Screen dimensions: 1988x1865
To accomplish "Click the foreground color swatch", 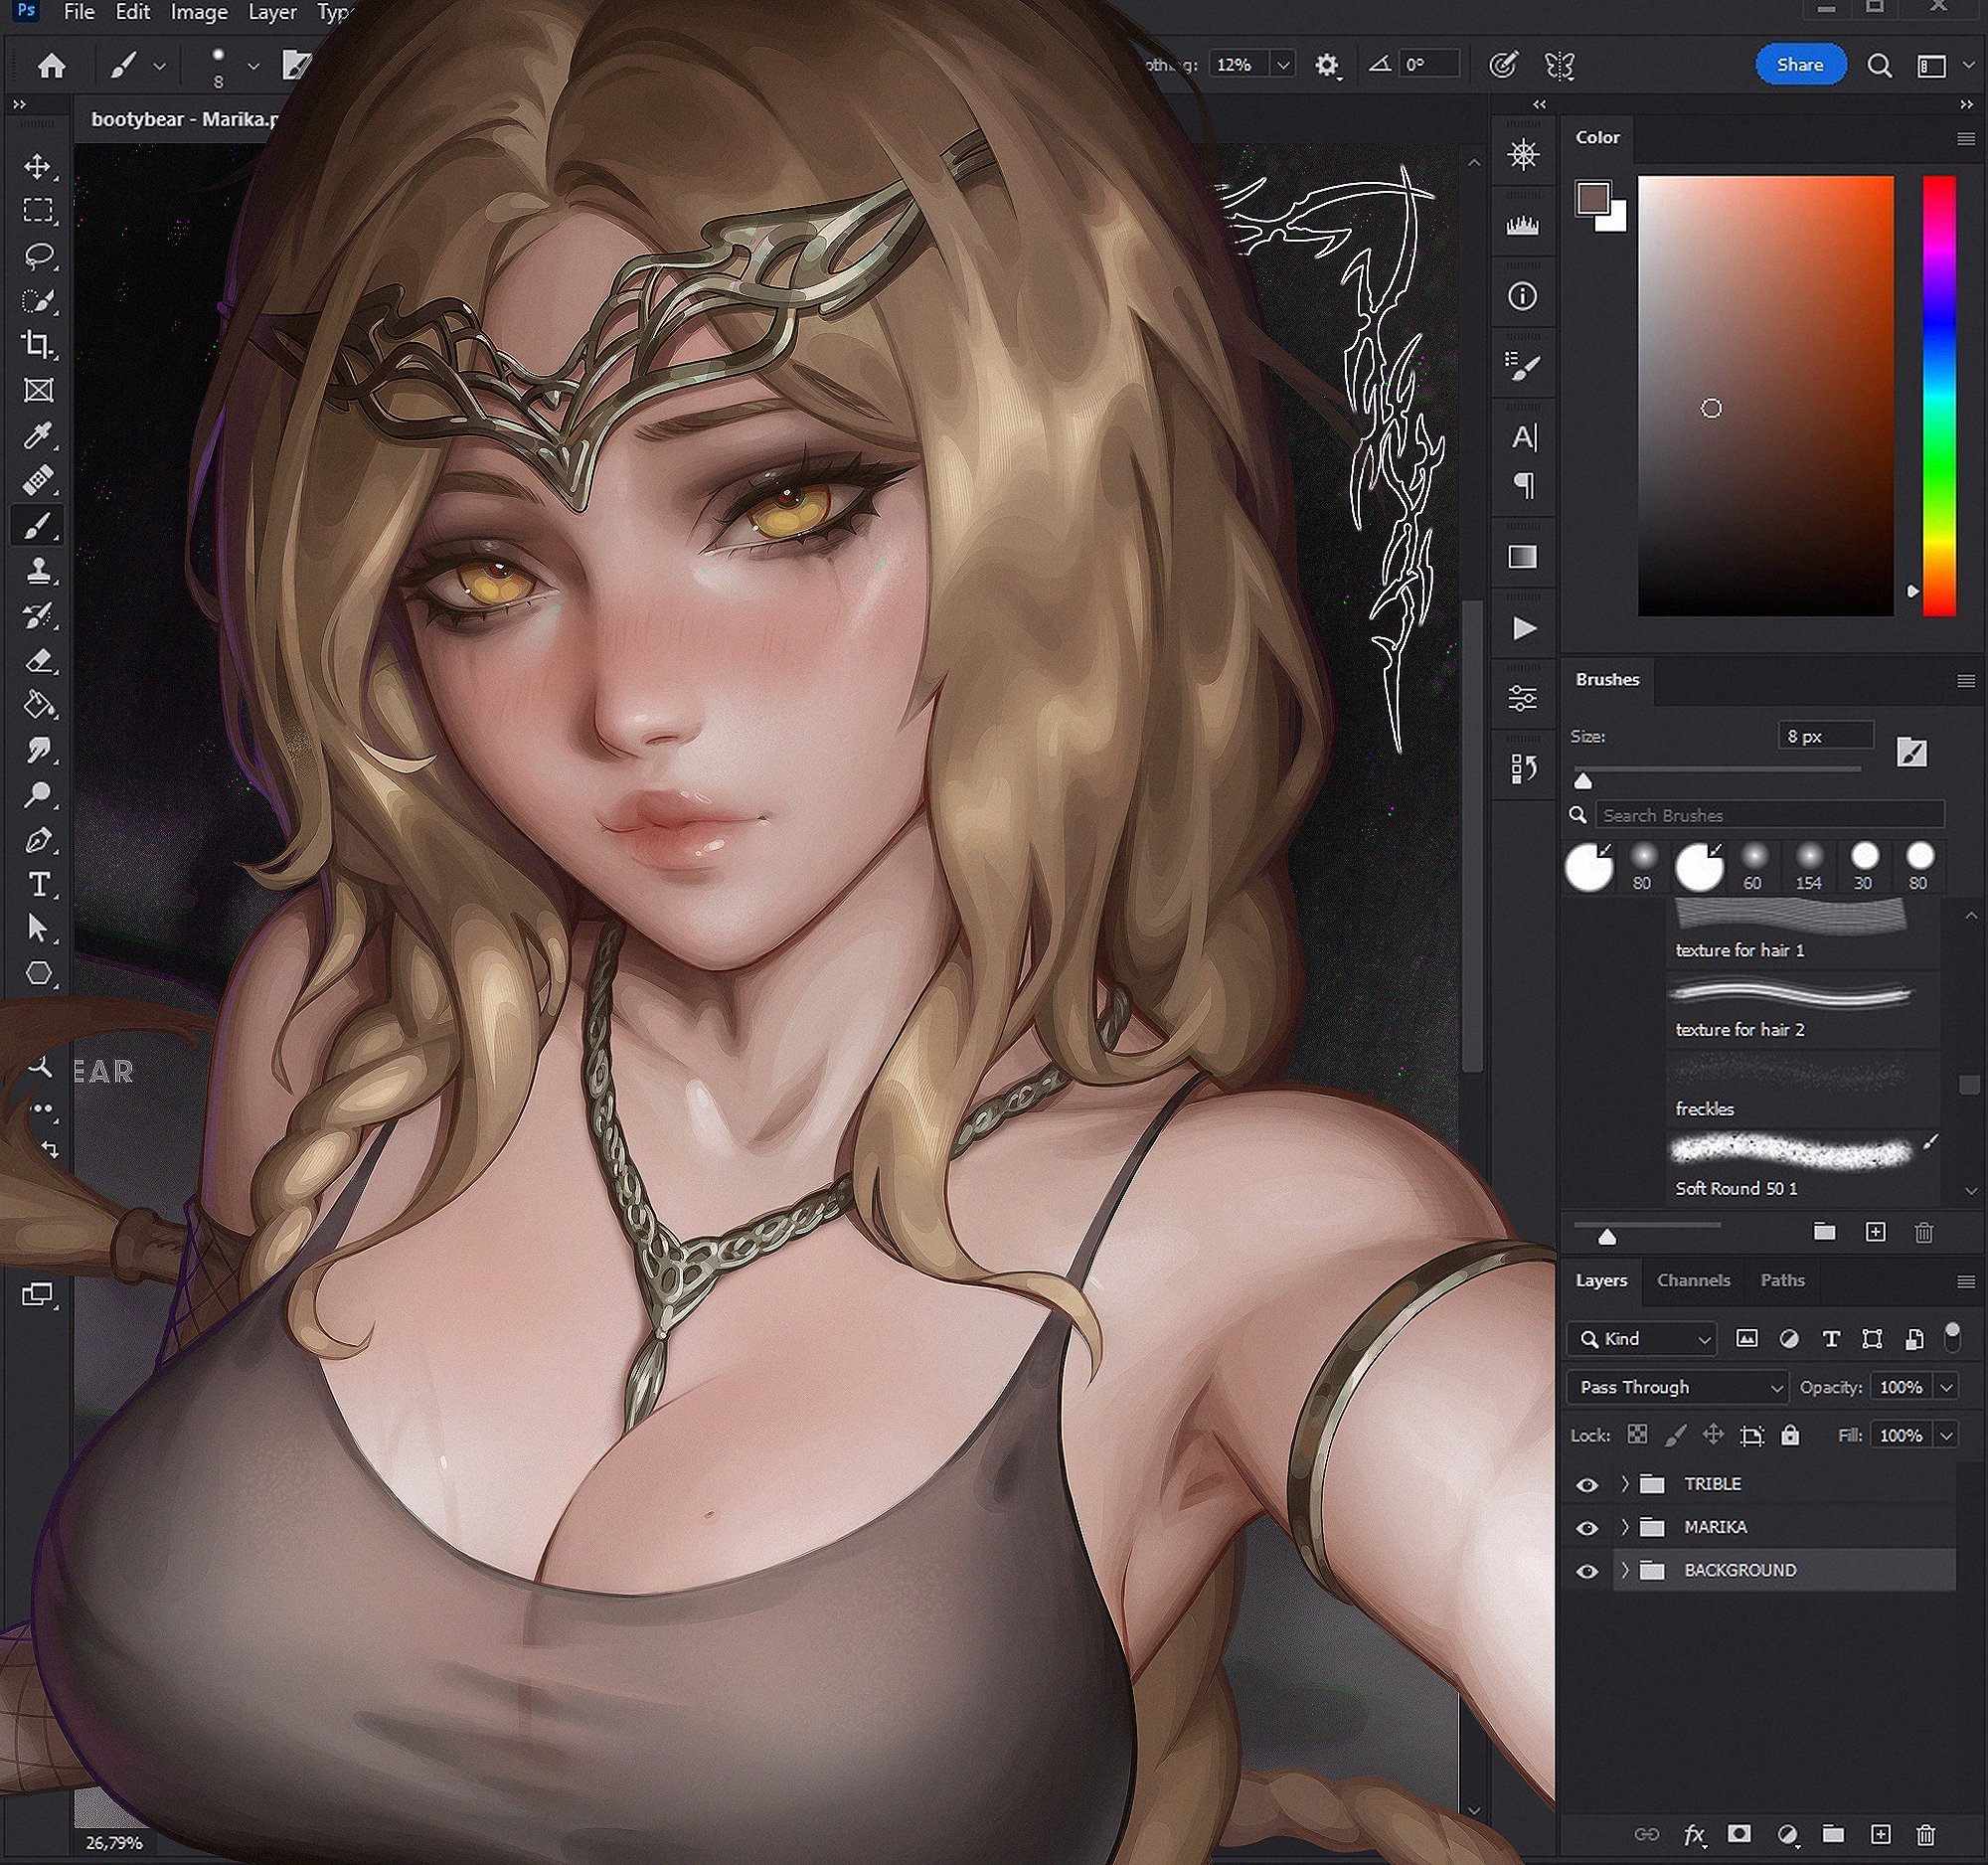I will pyautogui.click(x=1592, y=197).
